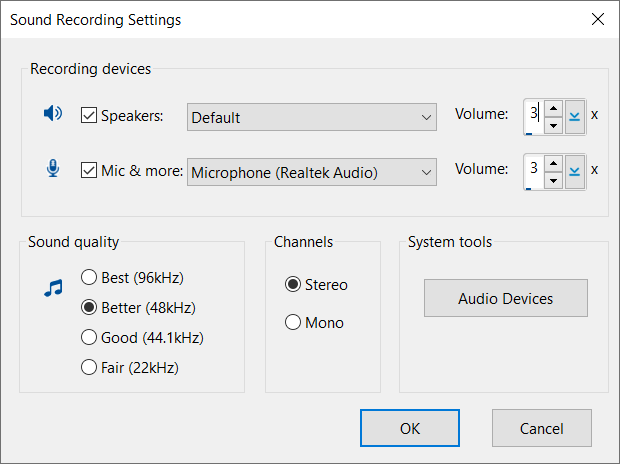Image resolution: width=620 pixels, height=464 pixels.
Task: Click the microphone icon beside Mic & more
Action: (53, 169)
